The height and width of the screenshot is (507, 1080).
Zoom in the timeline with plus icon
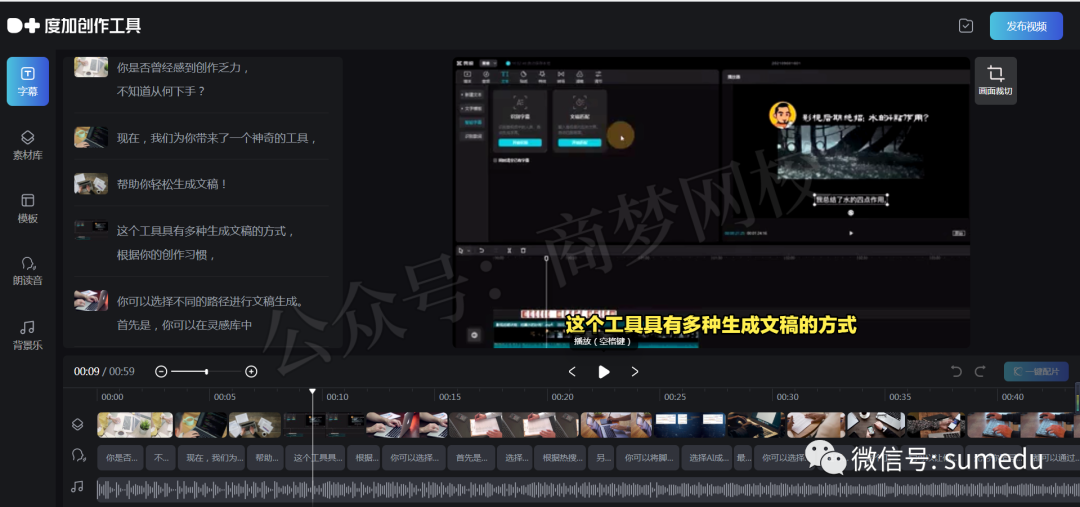(251, 372)
